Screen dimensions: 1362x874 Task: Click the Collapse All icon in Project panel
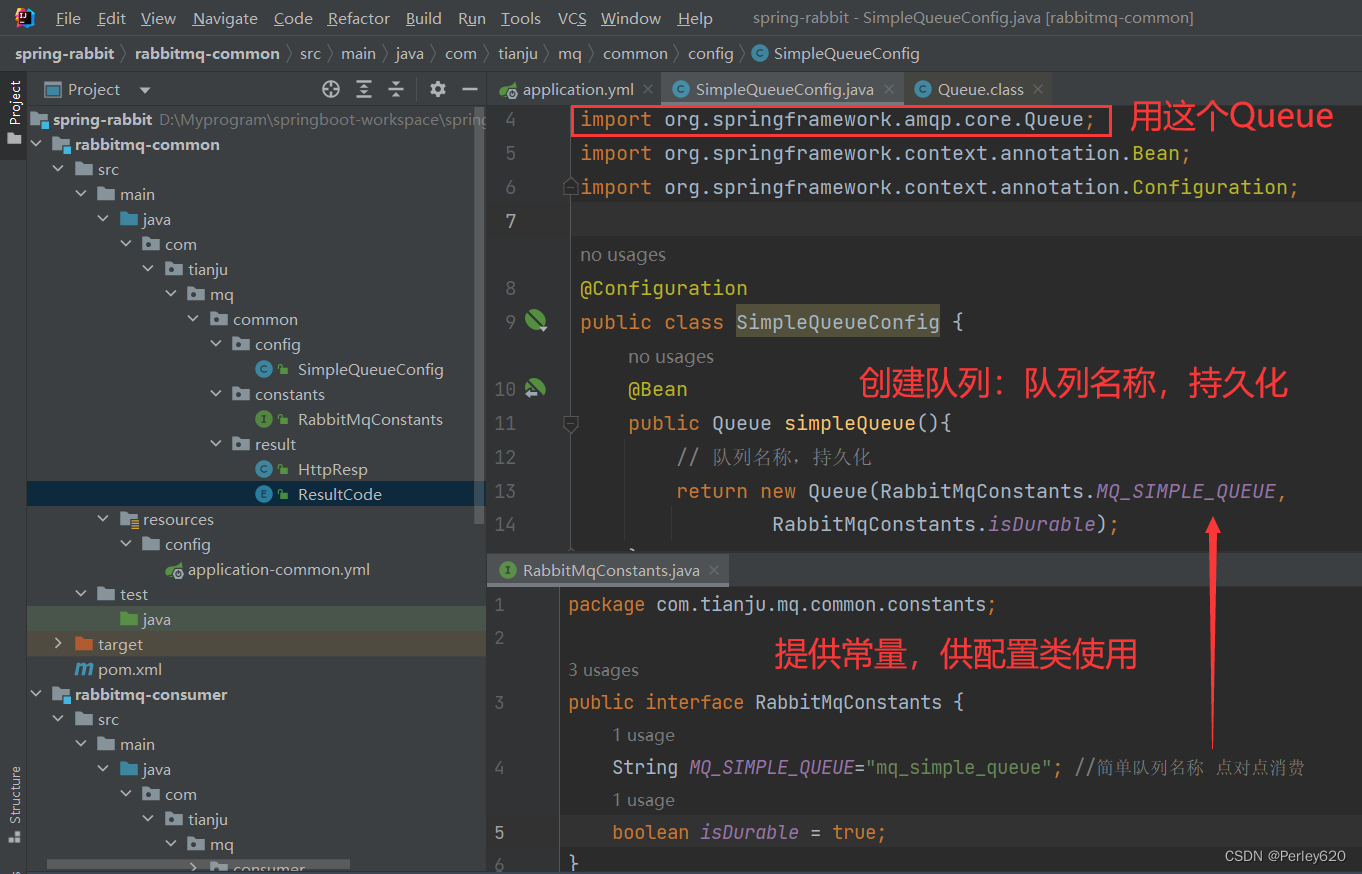pyautogui.click(x=396, y=89)
